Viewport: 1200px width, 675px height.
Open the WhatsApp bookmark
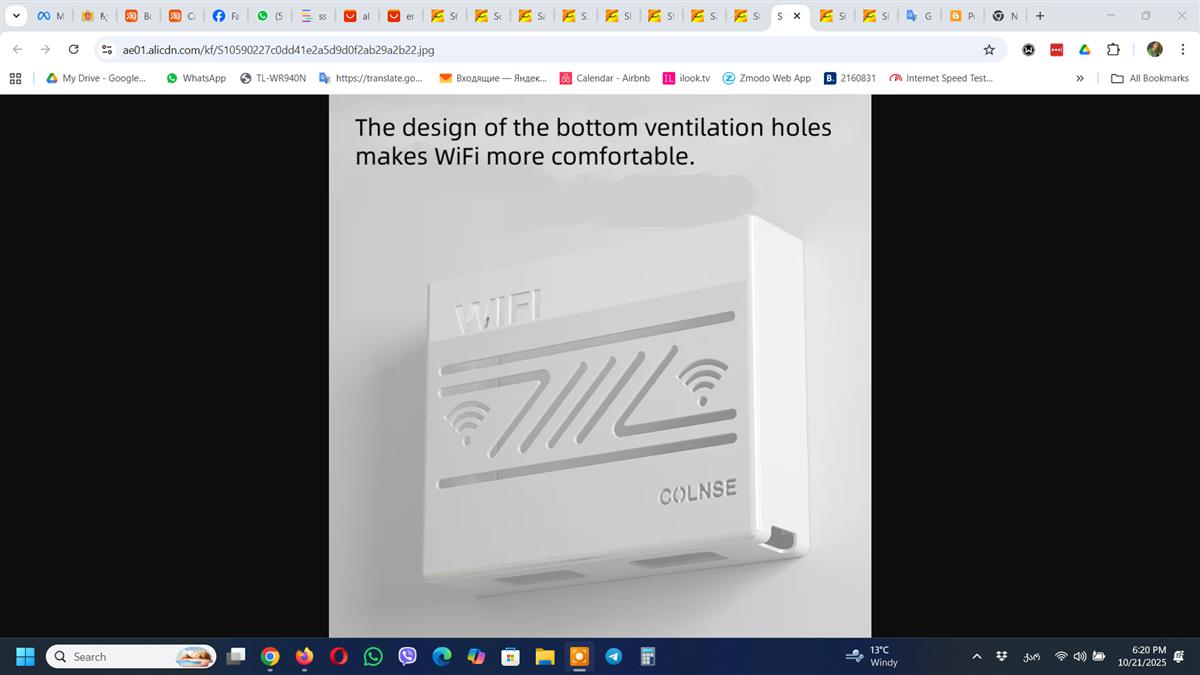tap(196, 78)
